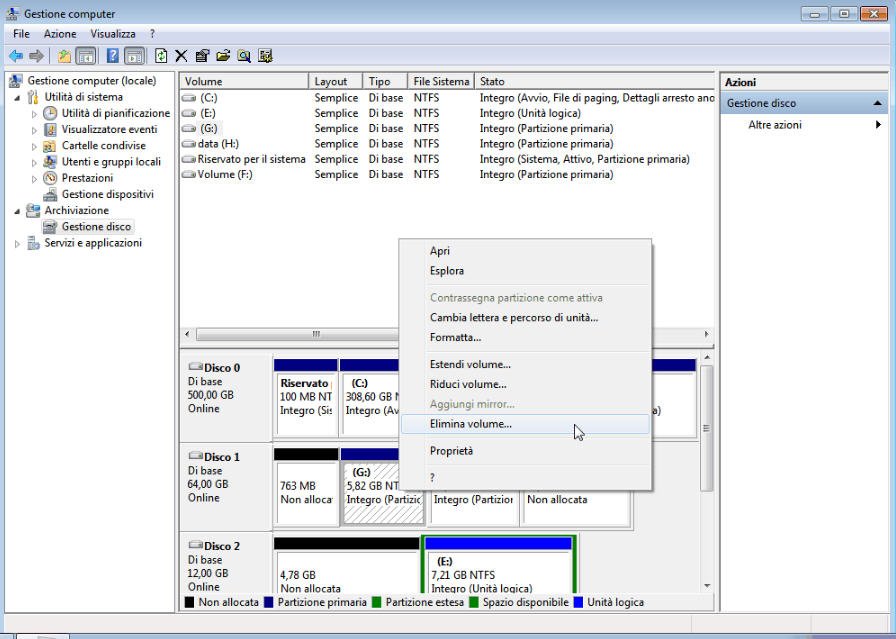Click the up one level folder icon
Image resolution: width=896 pixels, height=639 pixels.
pyautogui.click(x=65, y=56)
